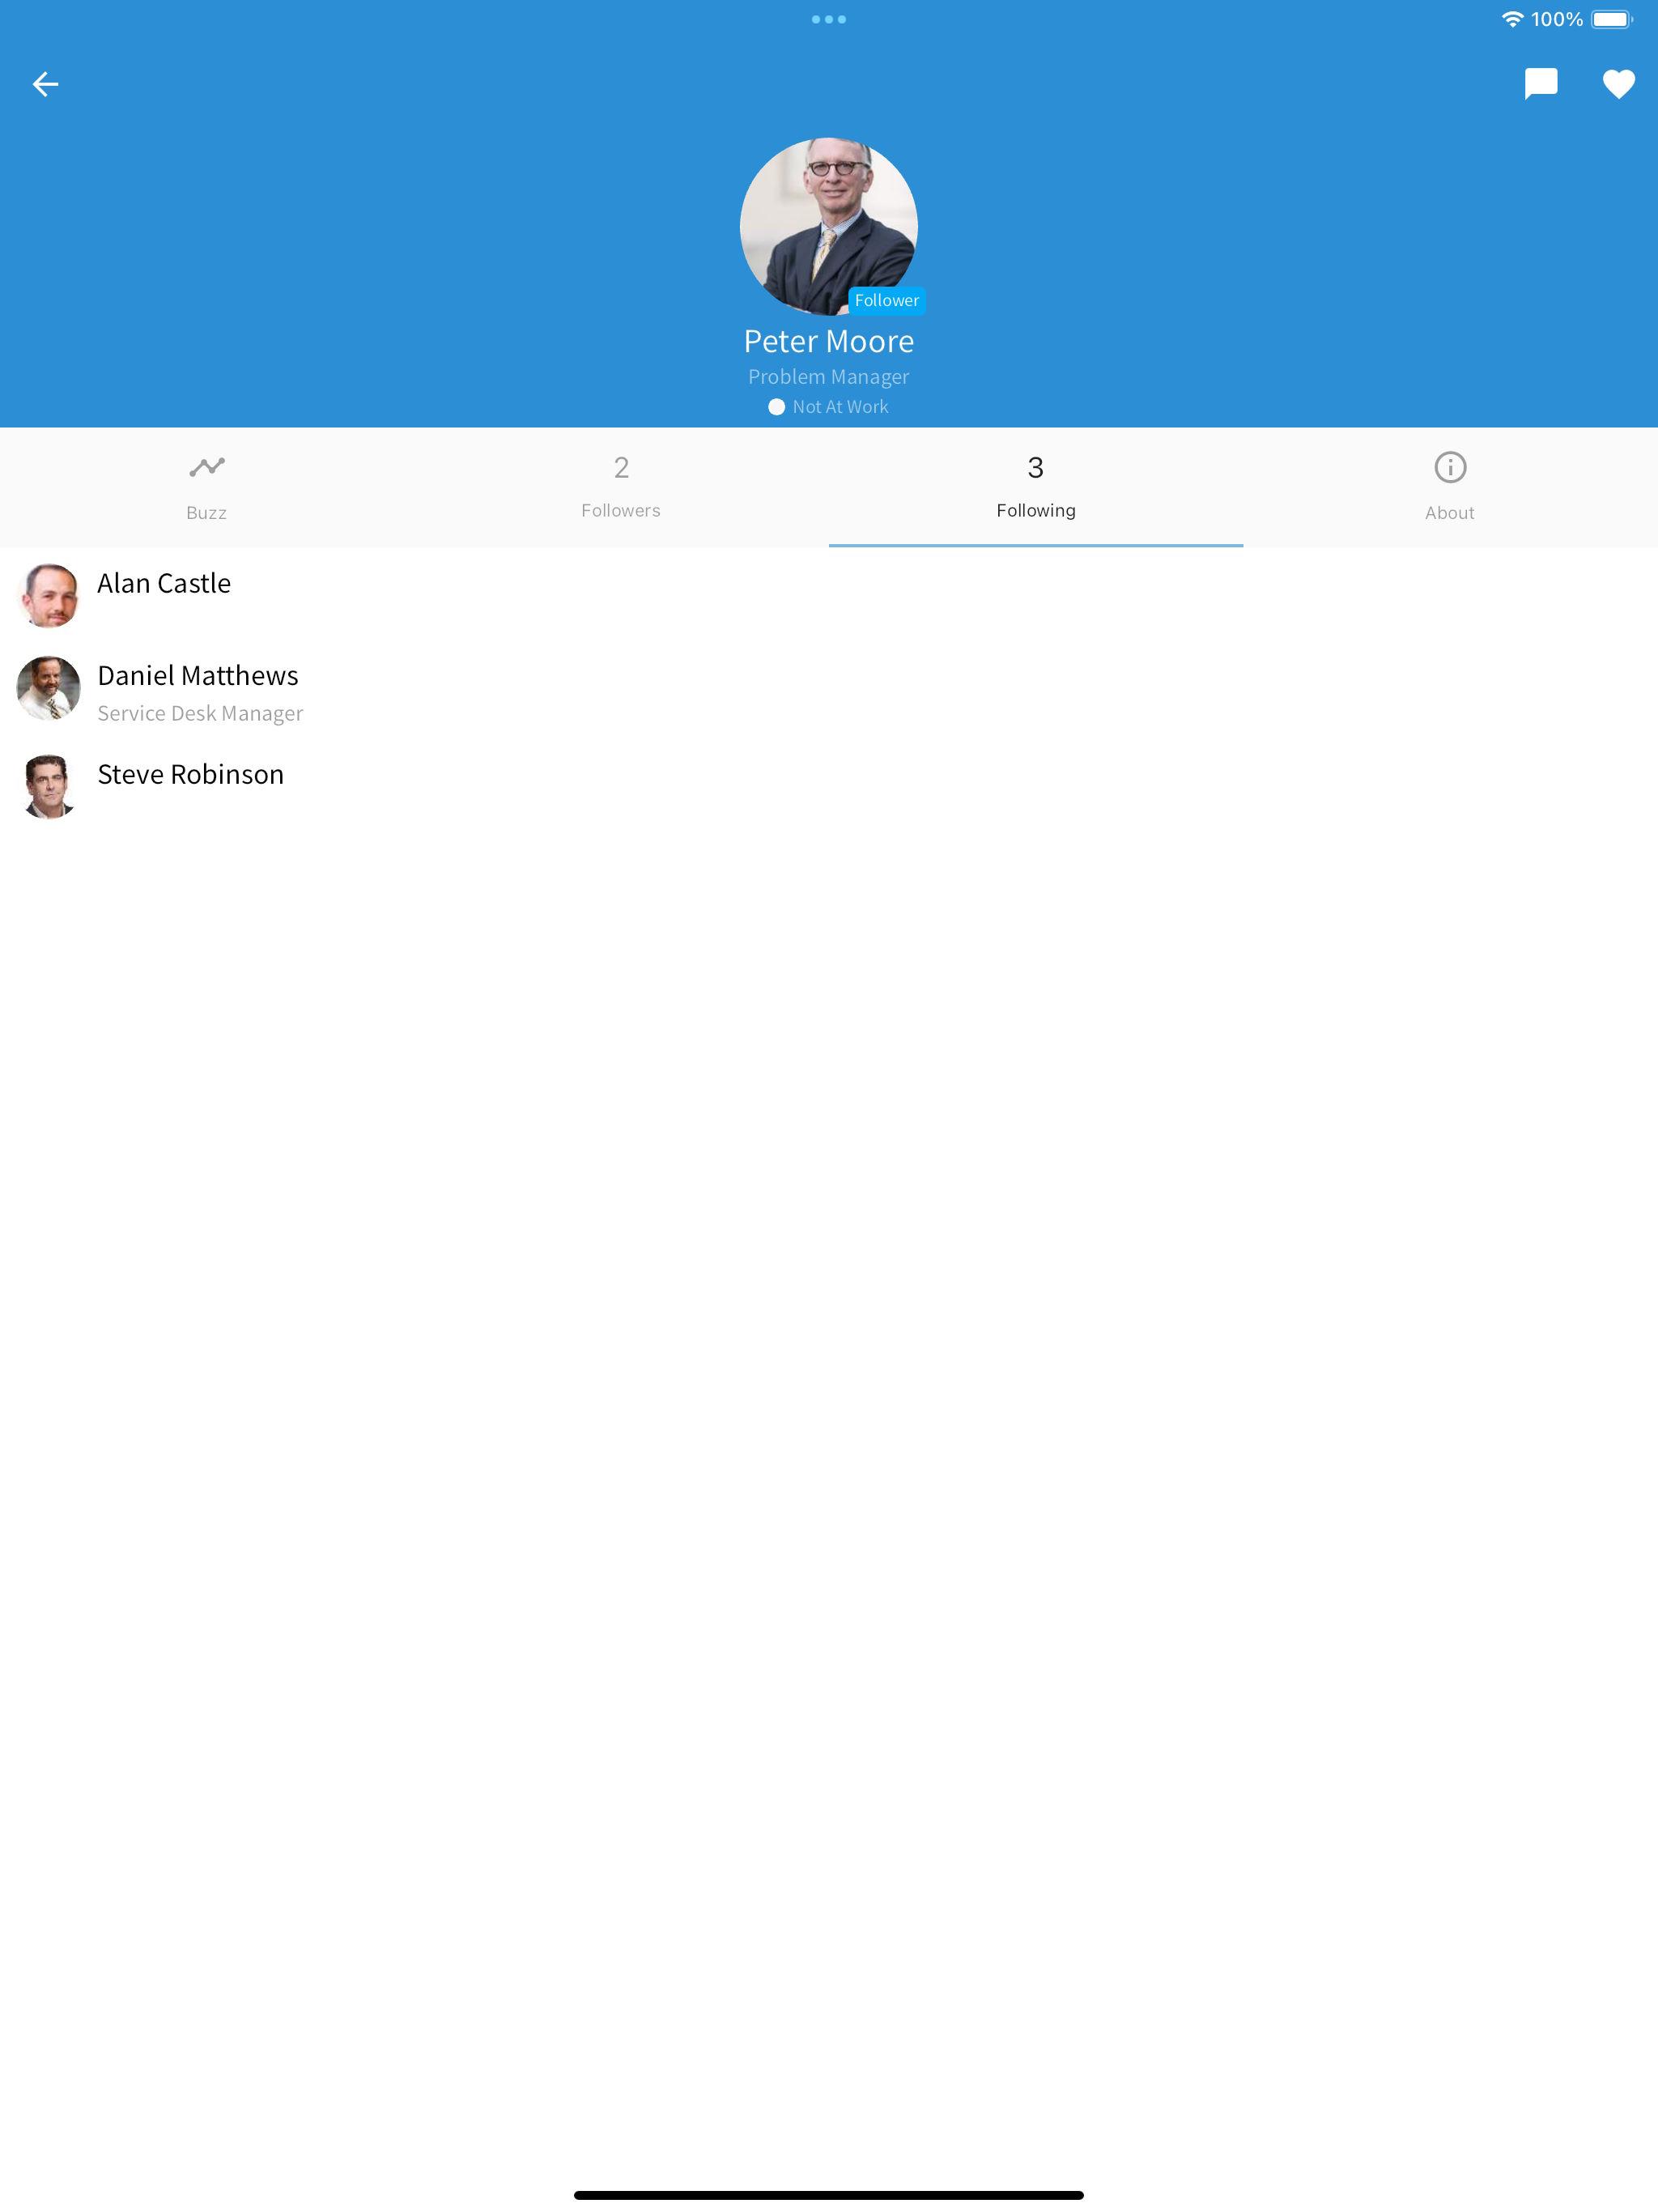Viewport: 1658px width, 2212px height.
Task: Open Daniel Matthews' avatar
Action: tap(48, 688)
